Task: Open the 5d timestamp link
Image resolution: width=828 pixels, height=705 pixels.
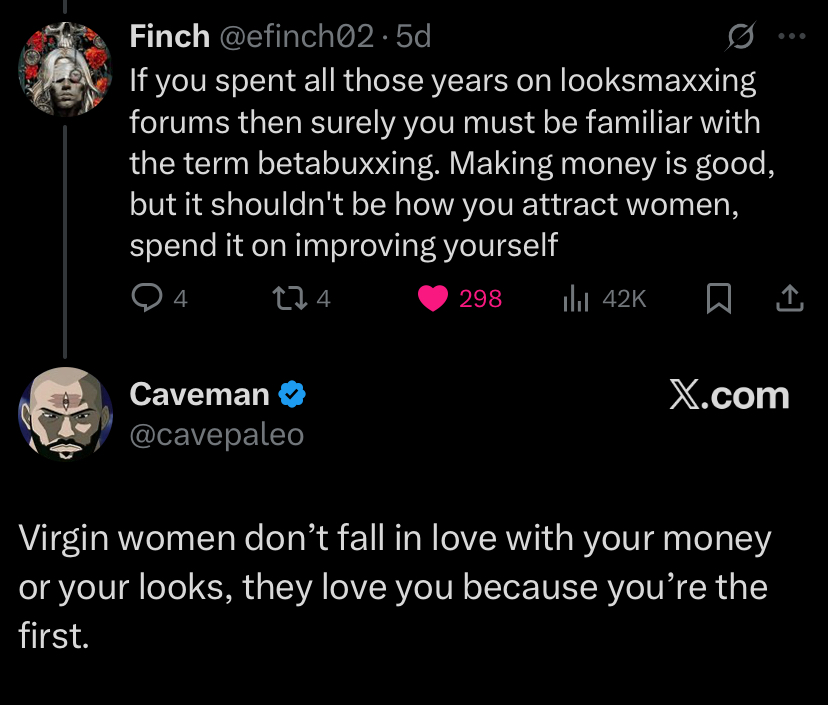Action: point(414,37)
